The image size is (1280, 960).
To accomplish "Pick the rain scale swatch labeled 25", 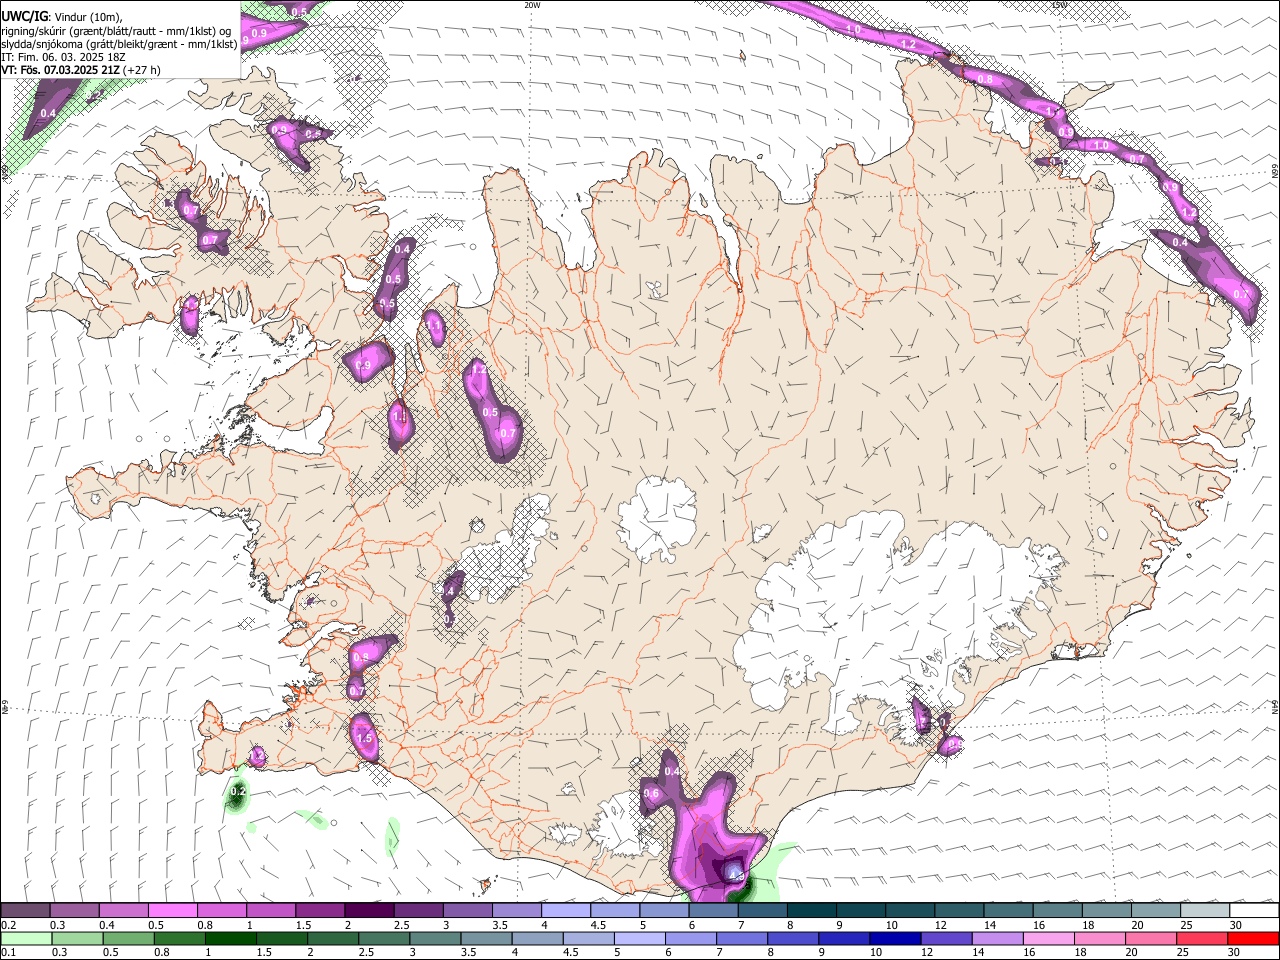I will coord(1201,938).
